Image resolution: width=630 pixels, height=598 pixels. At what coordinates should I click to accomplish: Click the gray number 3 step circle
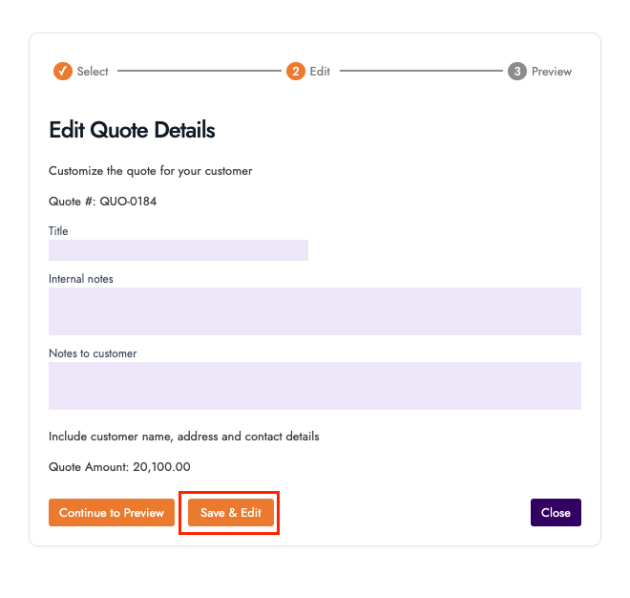click(x=516, y=71)
